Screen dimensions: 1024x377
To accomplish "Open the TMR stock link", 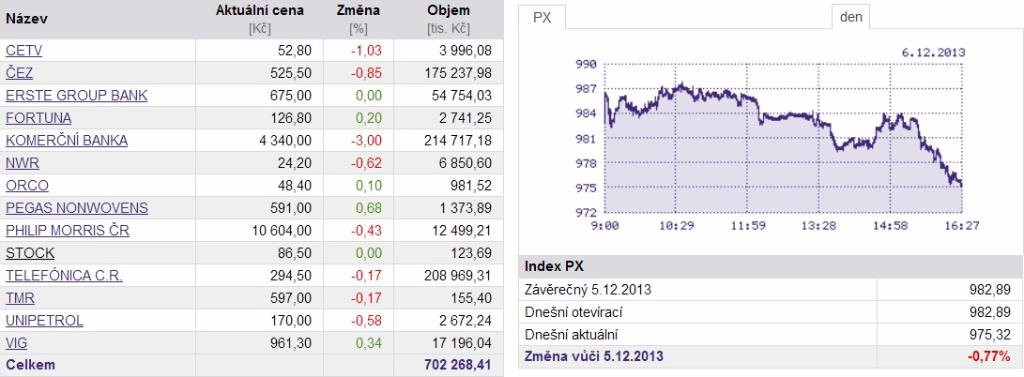I will coord(20,299).
